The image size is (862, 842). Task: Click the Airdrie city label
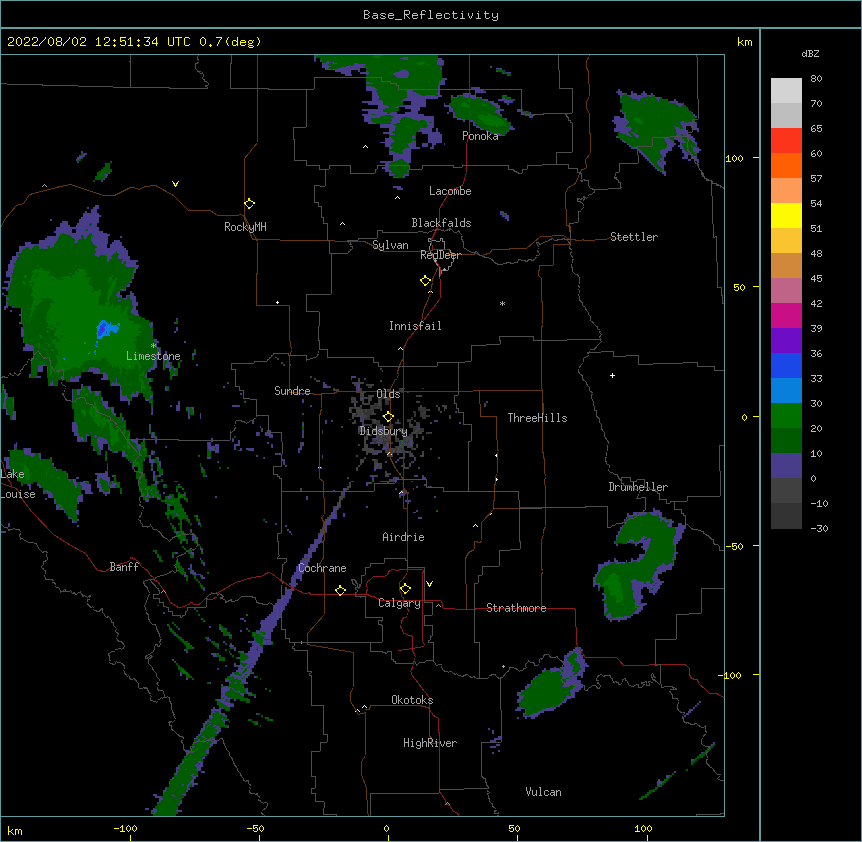tap(403, 537)
